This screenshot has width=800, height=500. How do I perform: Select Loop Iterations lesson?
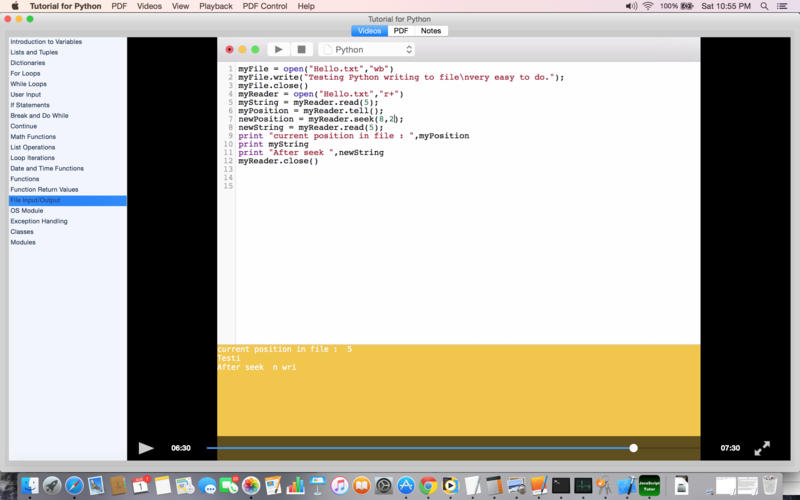67,158
